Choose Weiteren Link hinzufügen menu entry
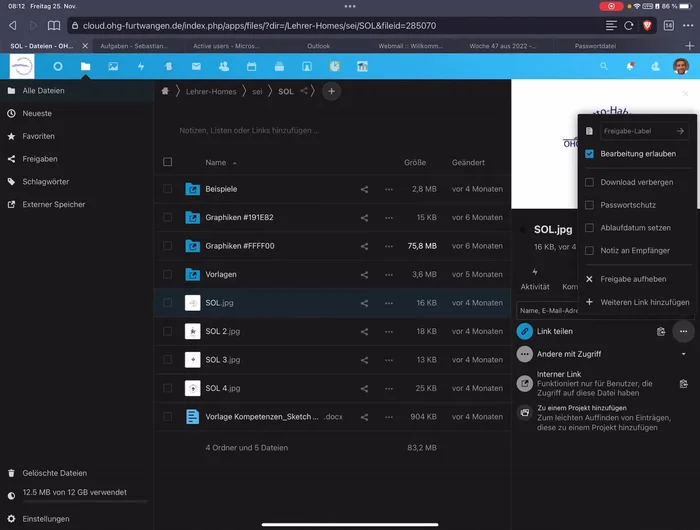This screenshot has width=700, height=530. point(644,302)
